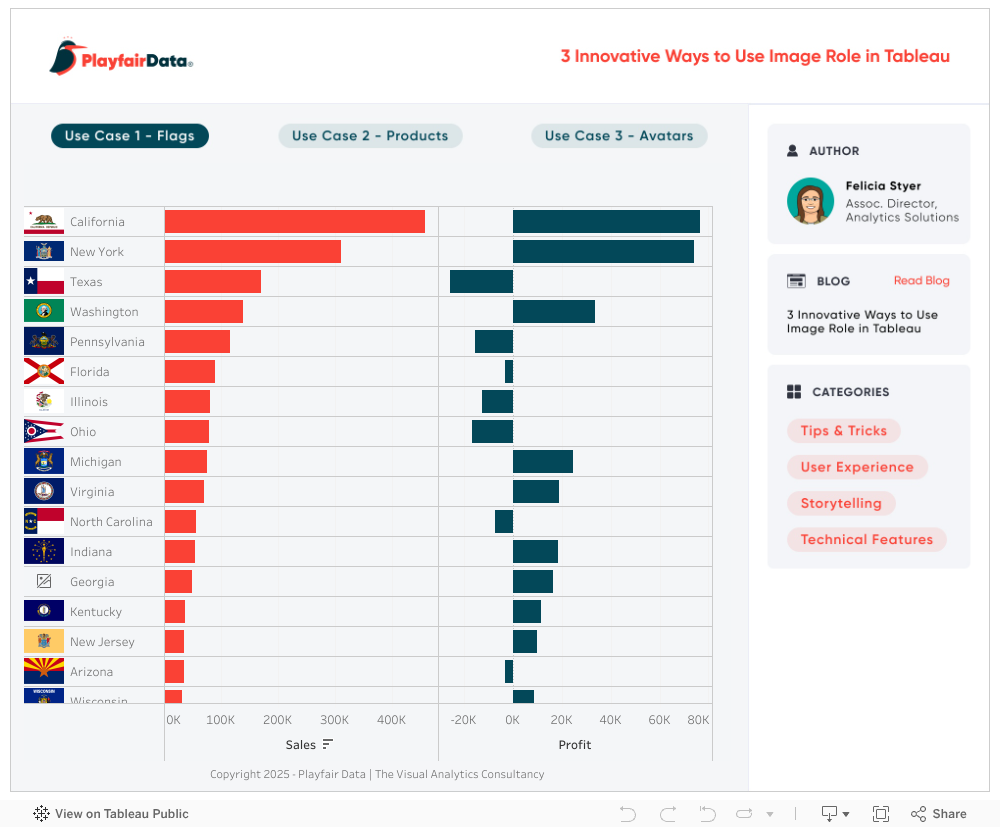
Task: Click the Undo icon in bottom toolbar
Action: 628,814
